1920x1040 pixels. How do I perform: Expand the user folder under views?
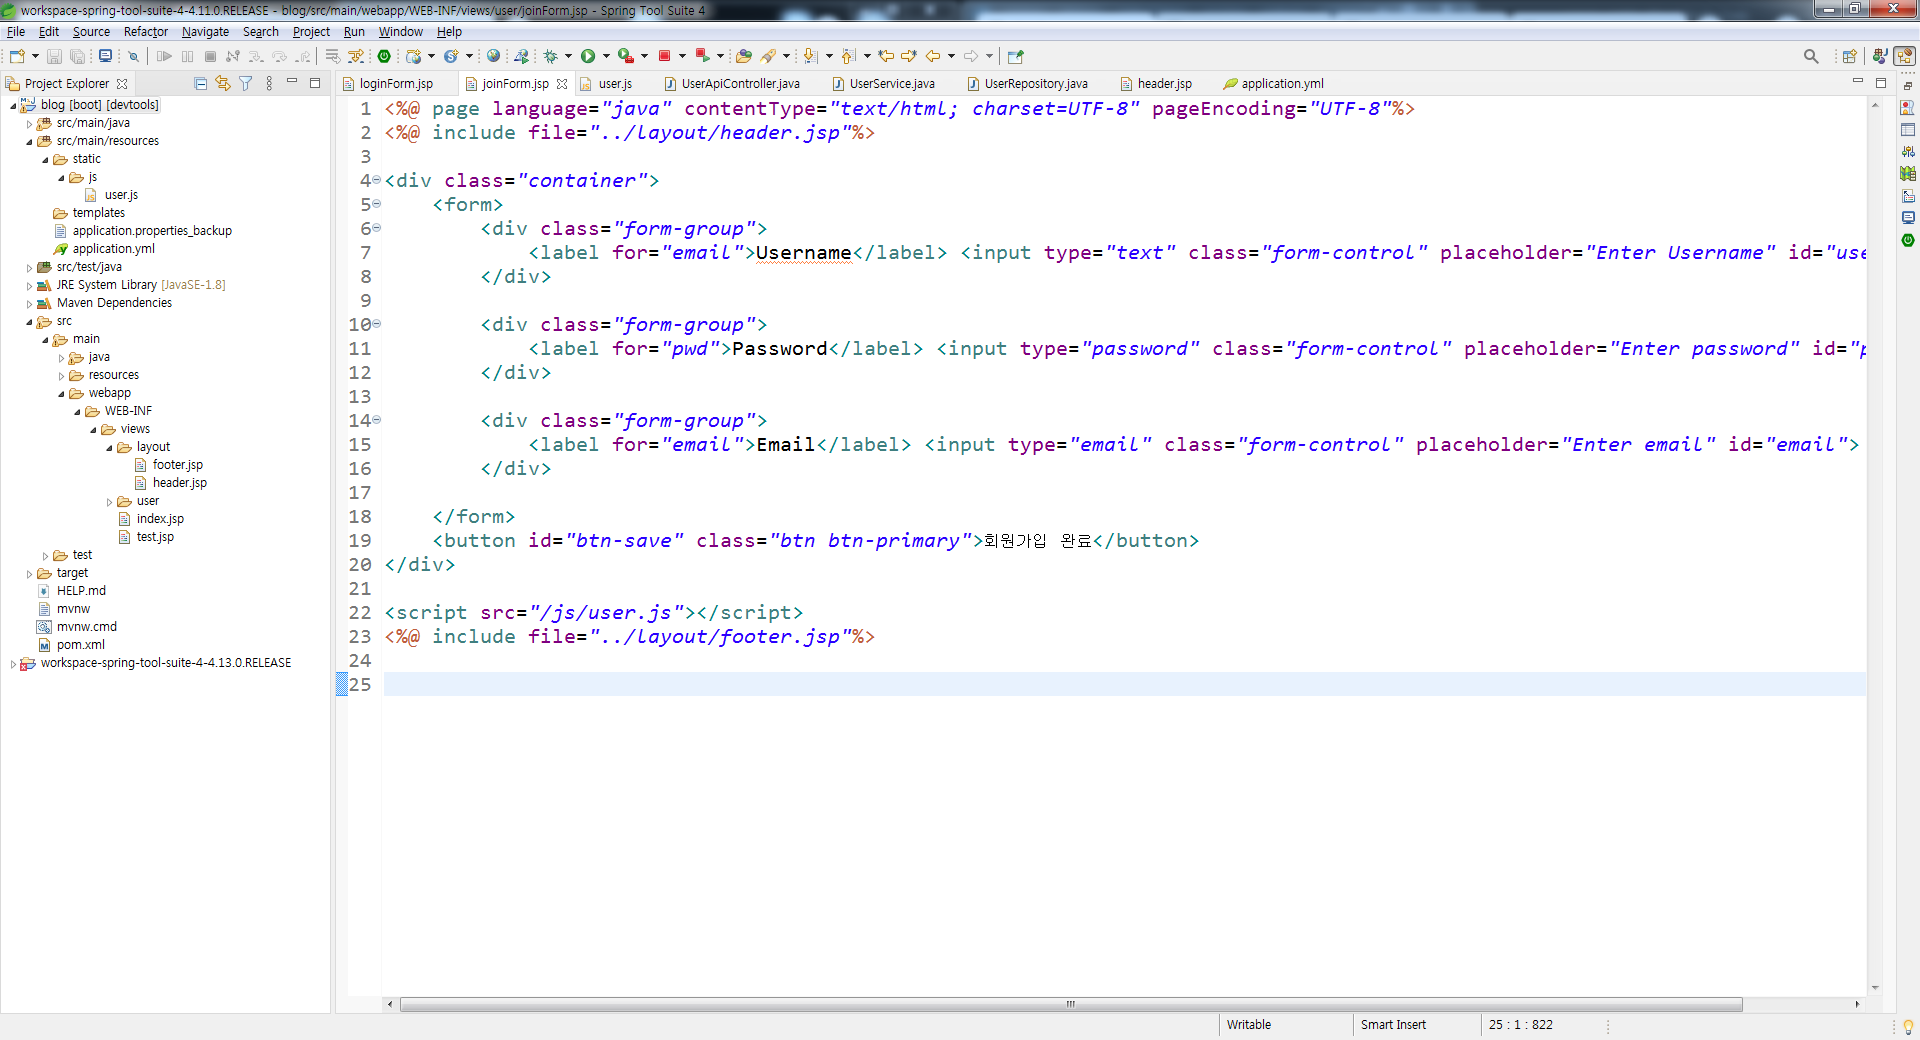109,501
